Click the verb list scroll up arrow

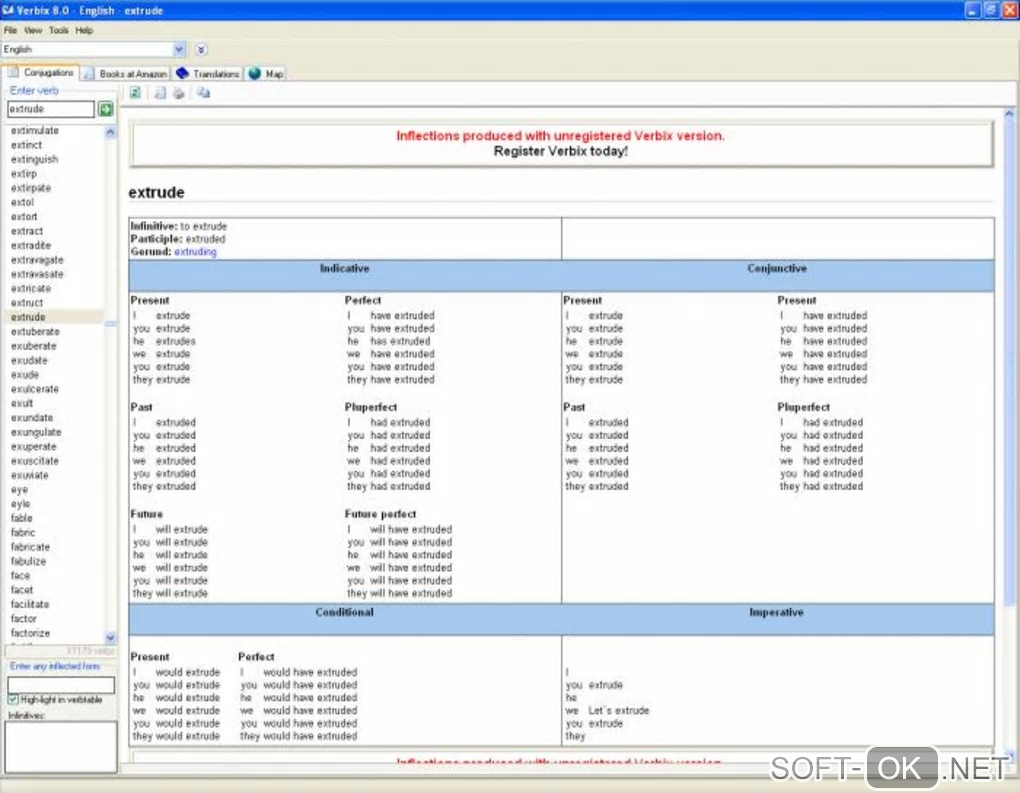click(110, 132)
